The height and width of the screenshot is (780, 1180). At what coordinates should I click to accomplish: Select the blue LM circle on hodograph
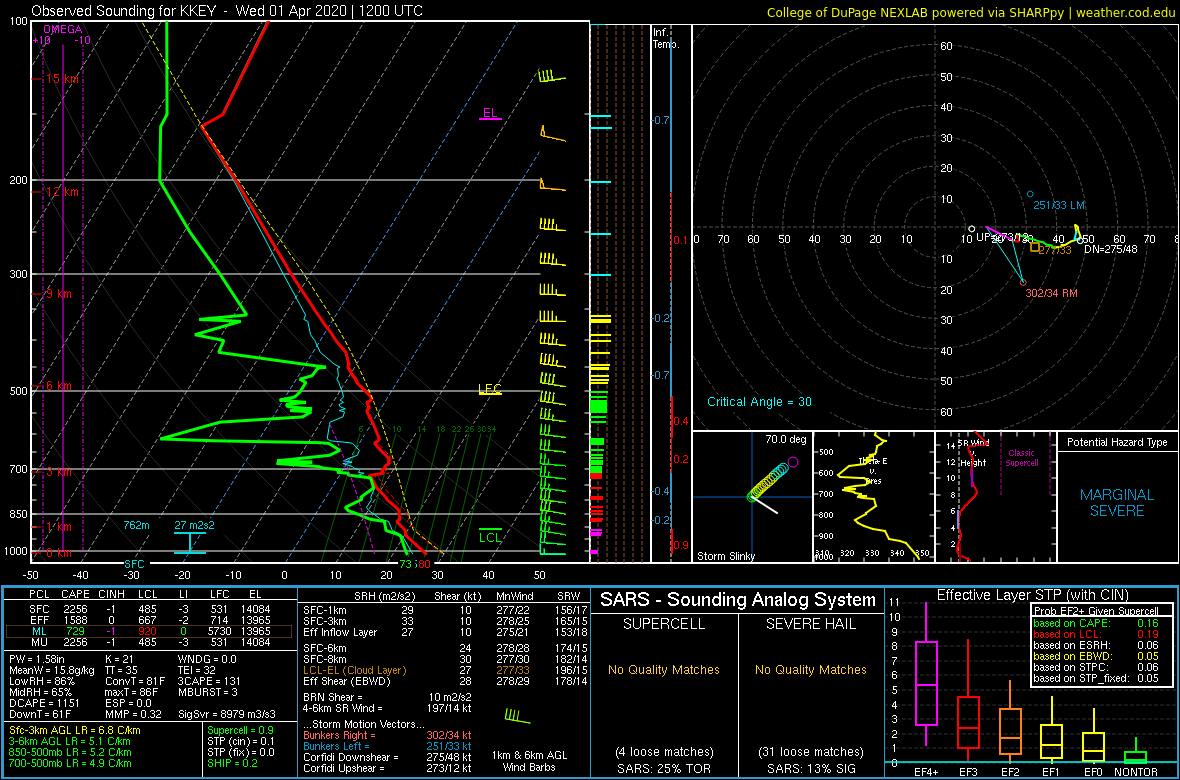click(1030, 194)
